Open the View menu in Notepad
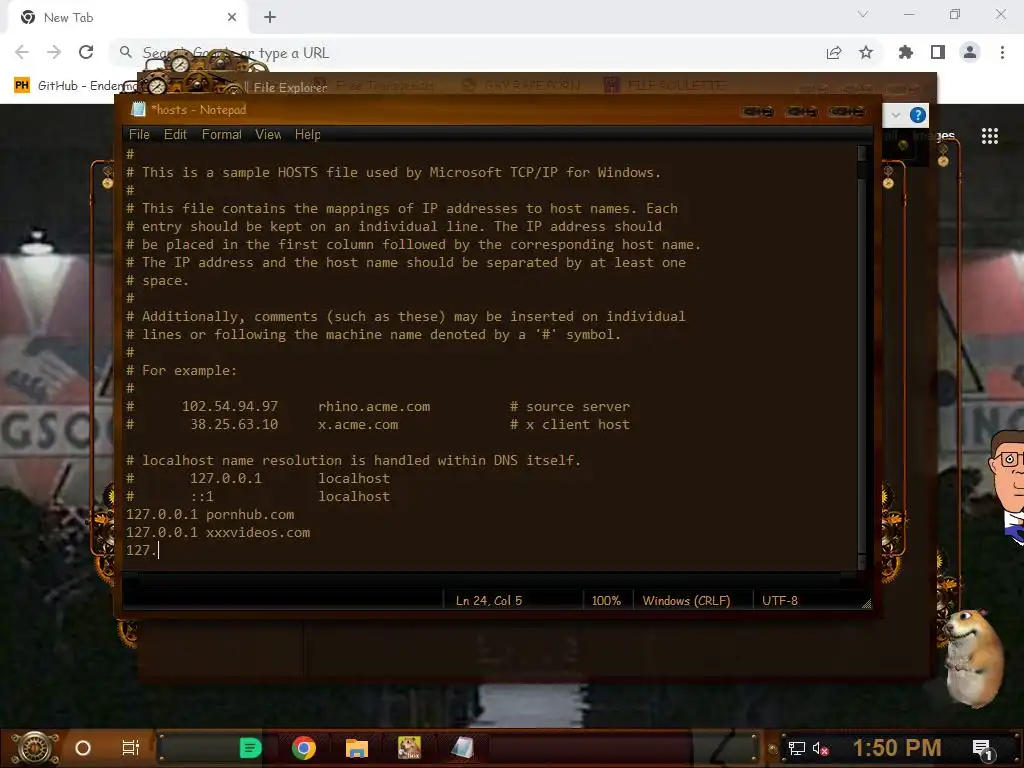The image size is (1024, 768). pyautogui.click(x=268, y=135)
